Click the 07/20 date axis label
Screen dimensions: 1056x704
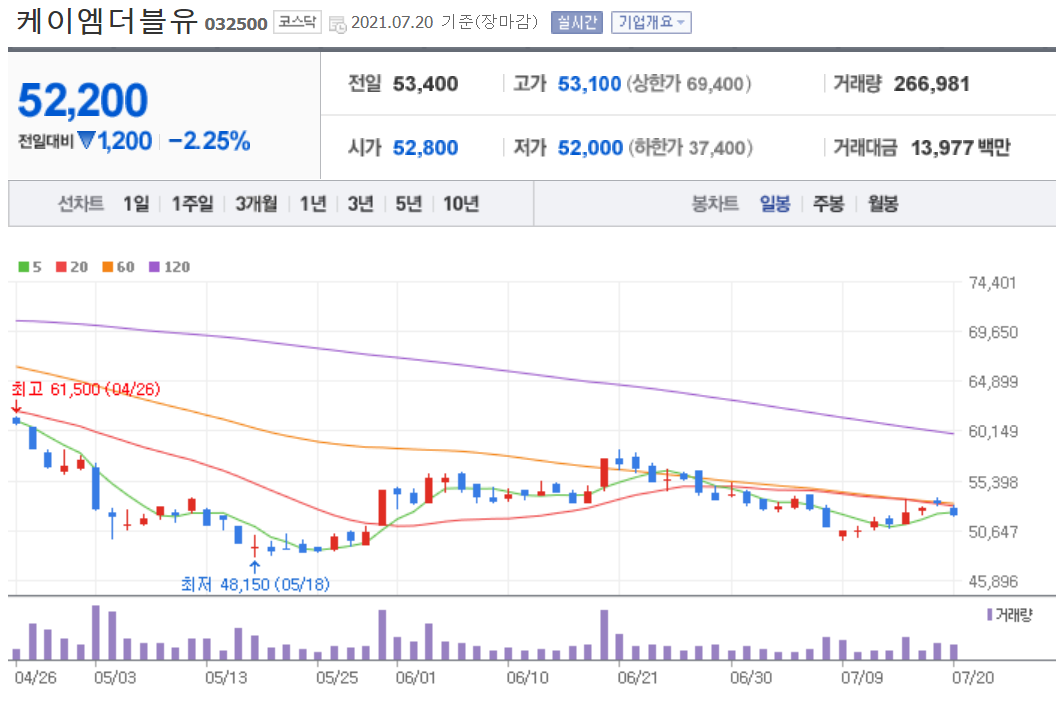tap(972, 677)
